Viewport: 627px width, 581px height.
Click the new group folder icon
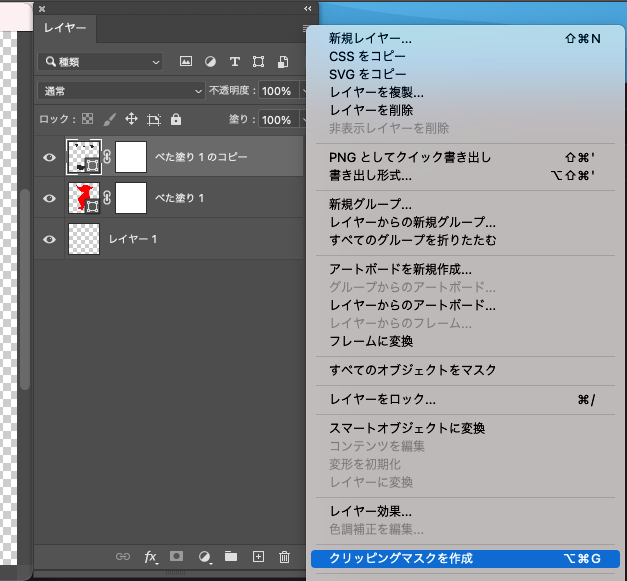tap(231, 557)
